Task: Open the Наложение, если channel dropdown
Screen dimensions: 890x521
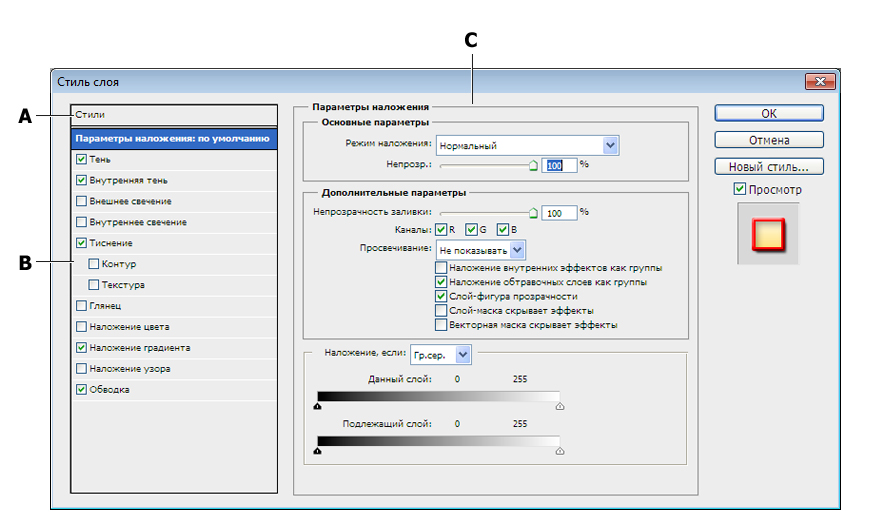Action: point(440,355)
